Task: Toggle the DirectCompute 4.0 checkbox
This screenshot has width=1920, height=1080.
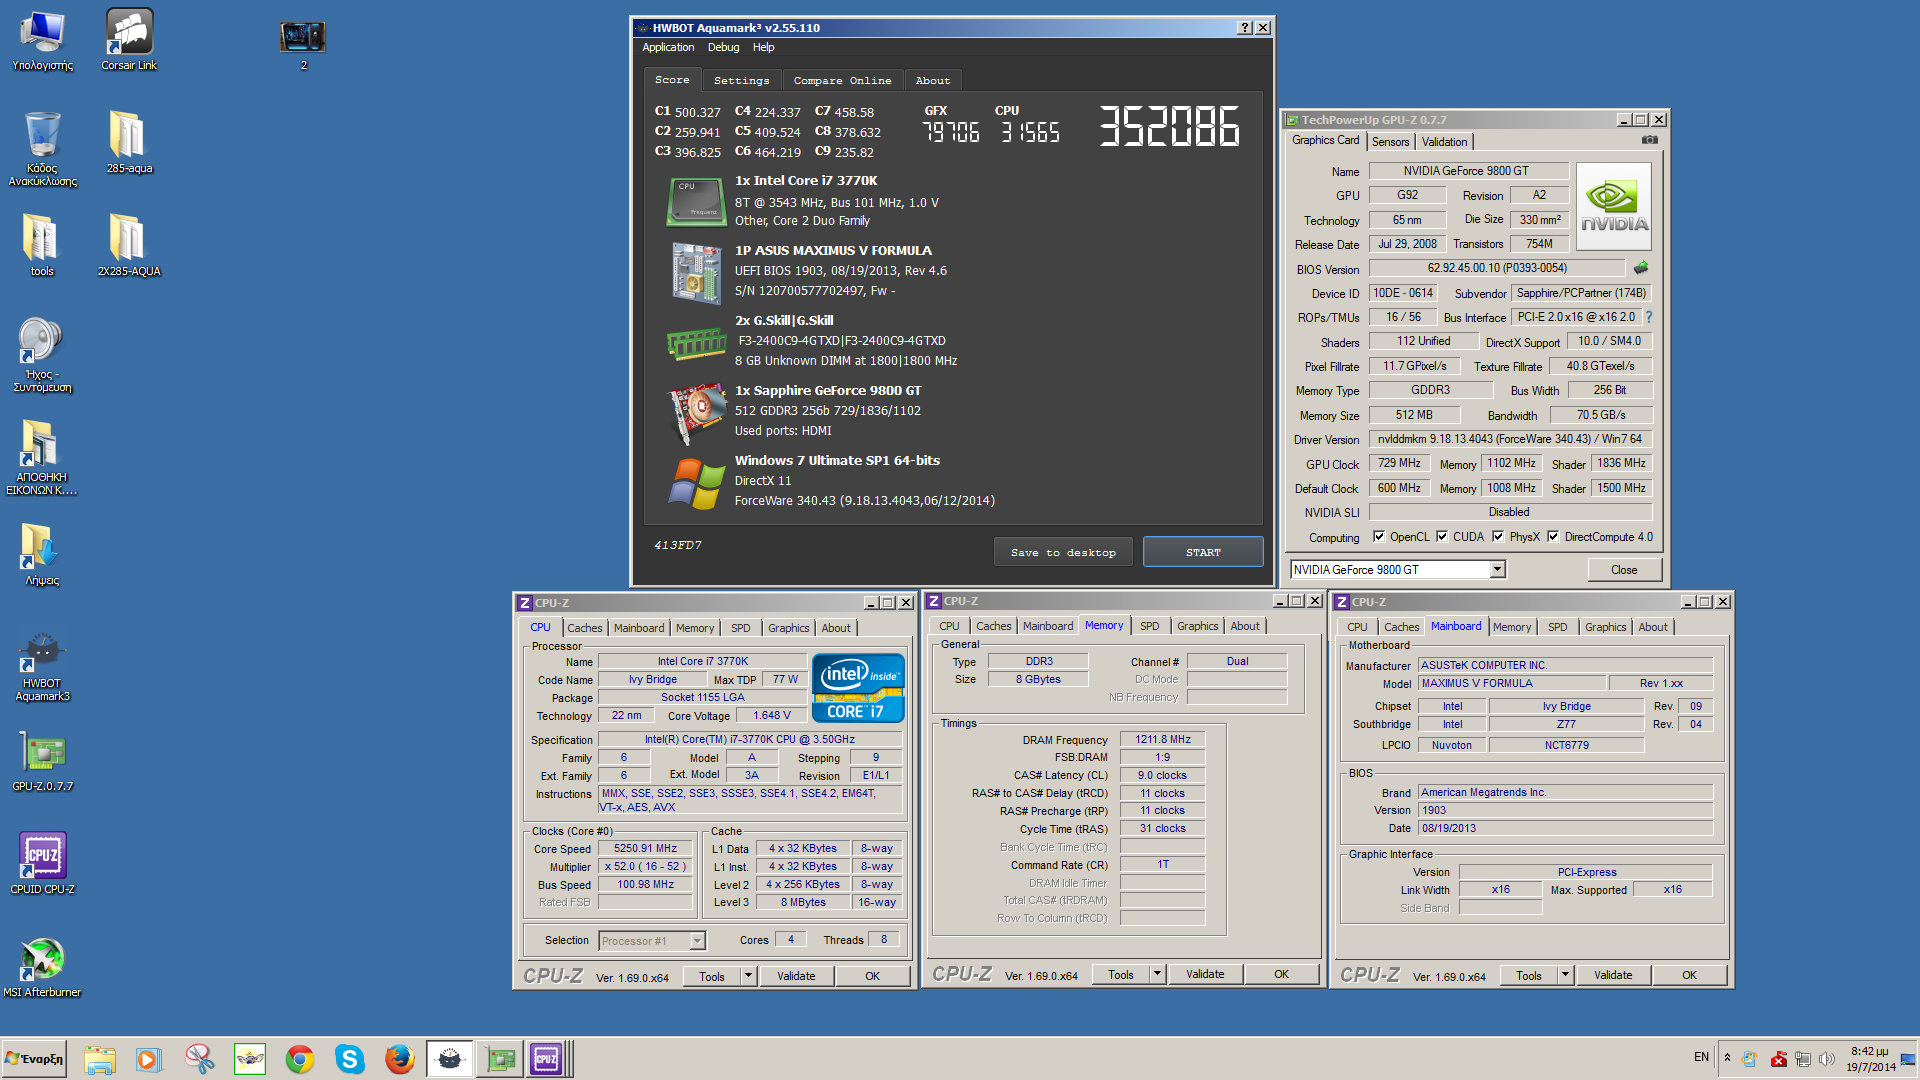Action: pos(1553,537)
